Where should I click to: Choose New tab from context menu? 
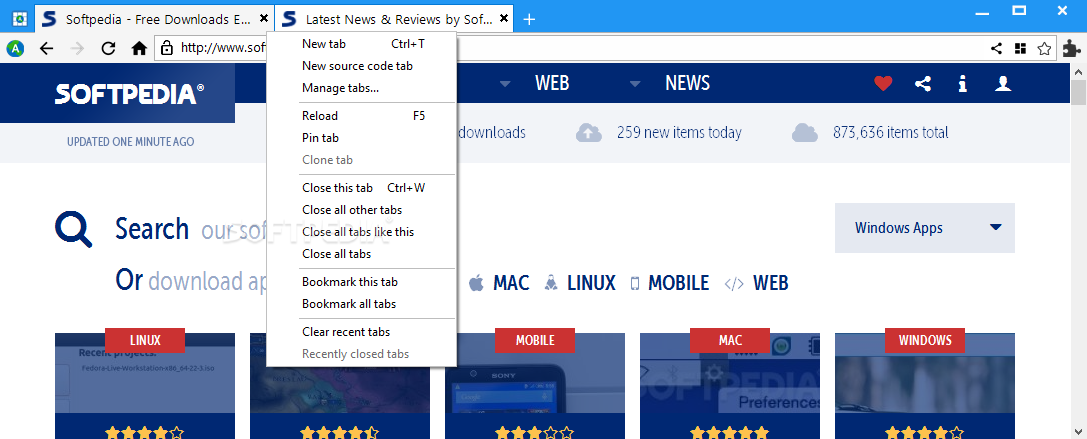[x=361, y=44]
